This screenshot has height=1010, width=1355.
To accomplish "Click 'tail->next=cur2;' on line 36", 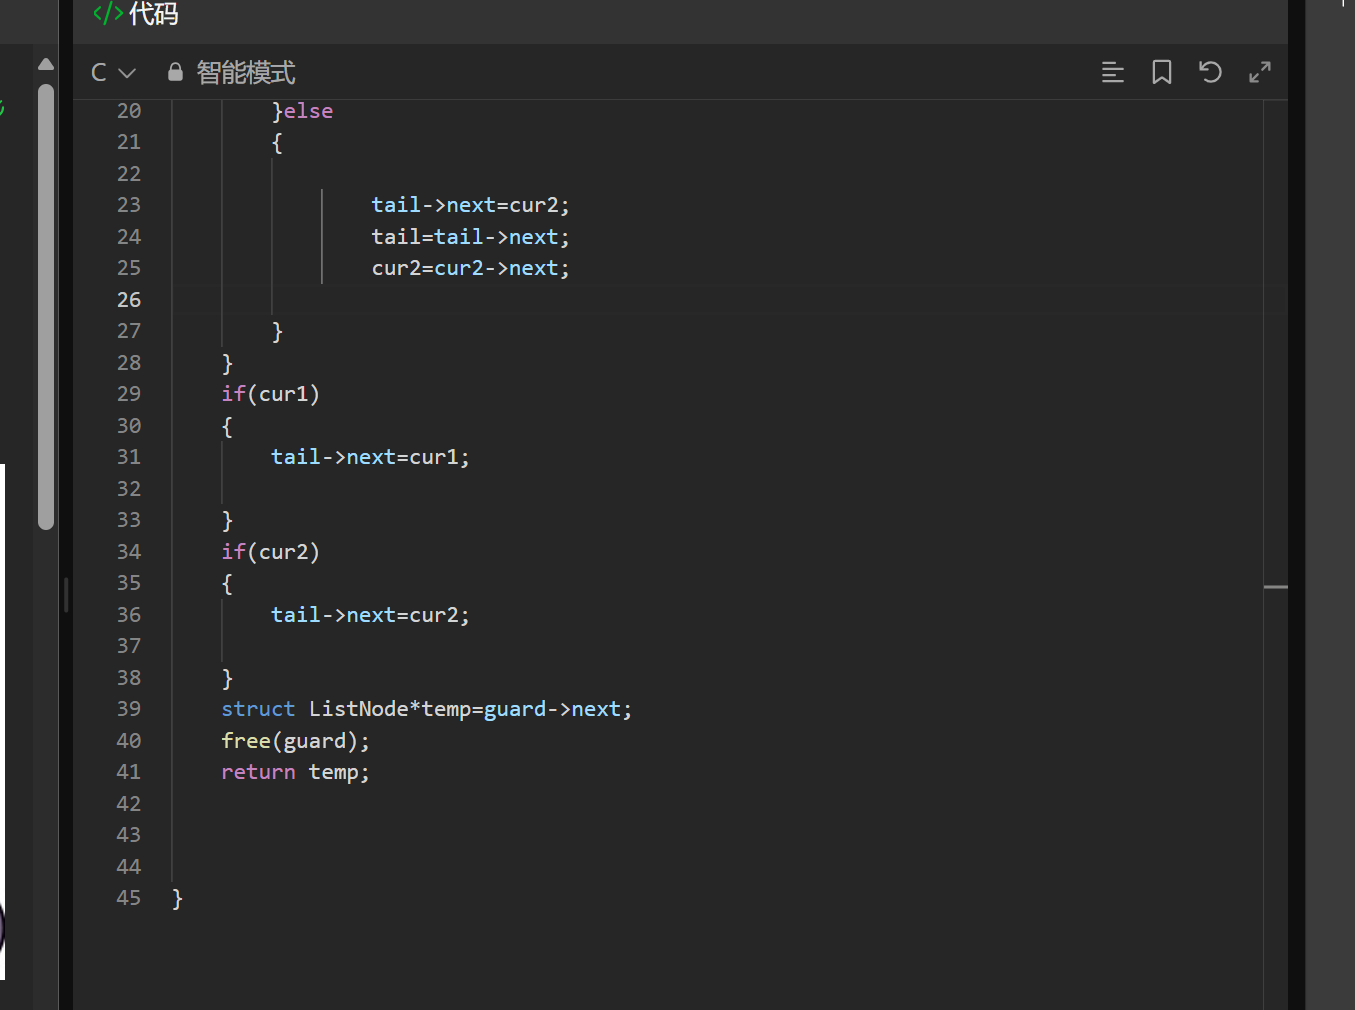I will tap(370, 615).
